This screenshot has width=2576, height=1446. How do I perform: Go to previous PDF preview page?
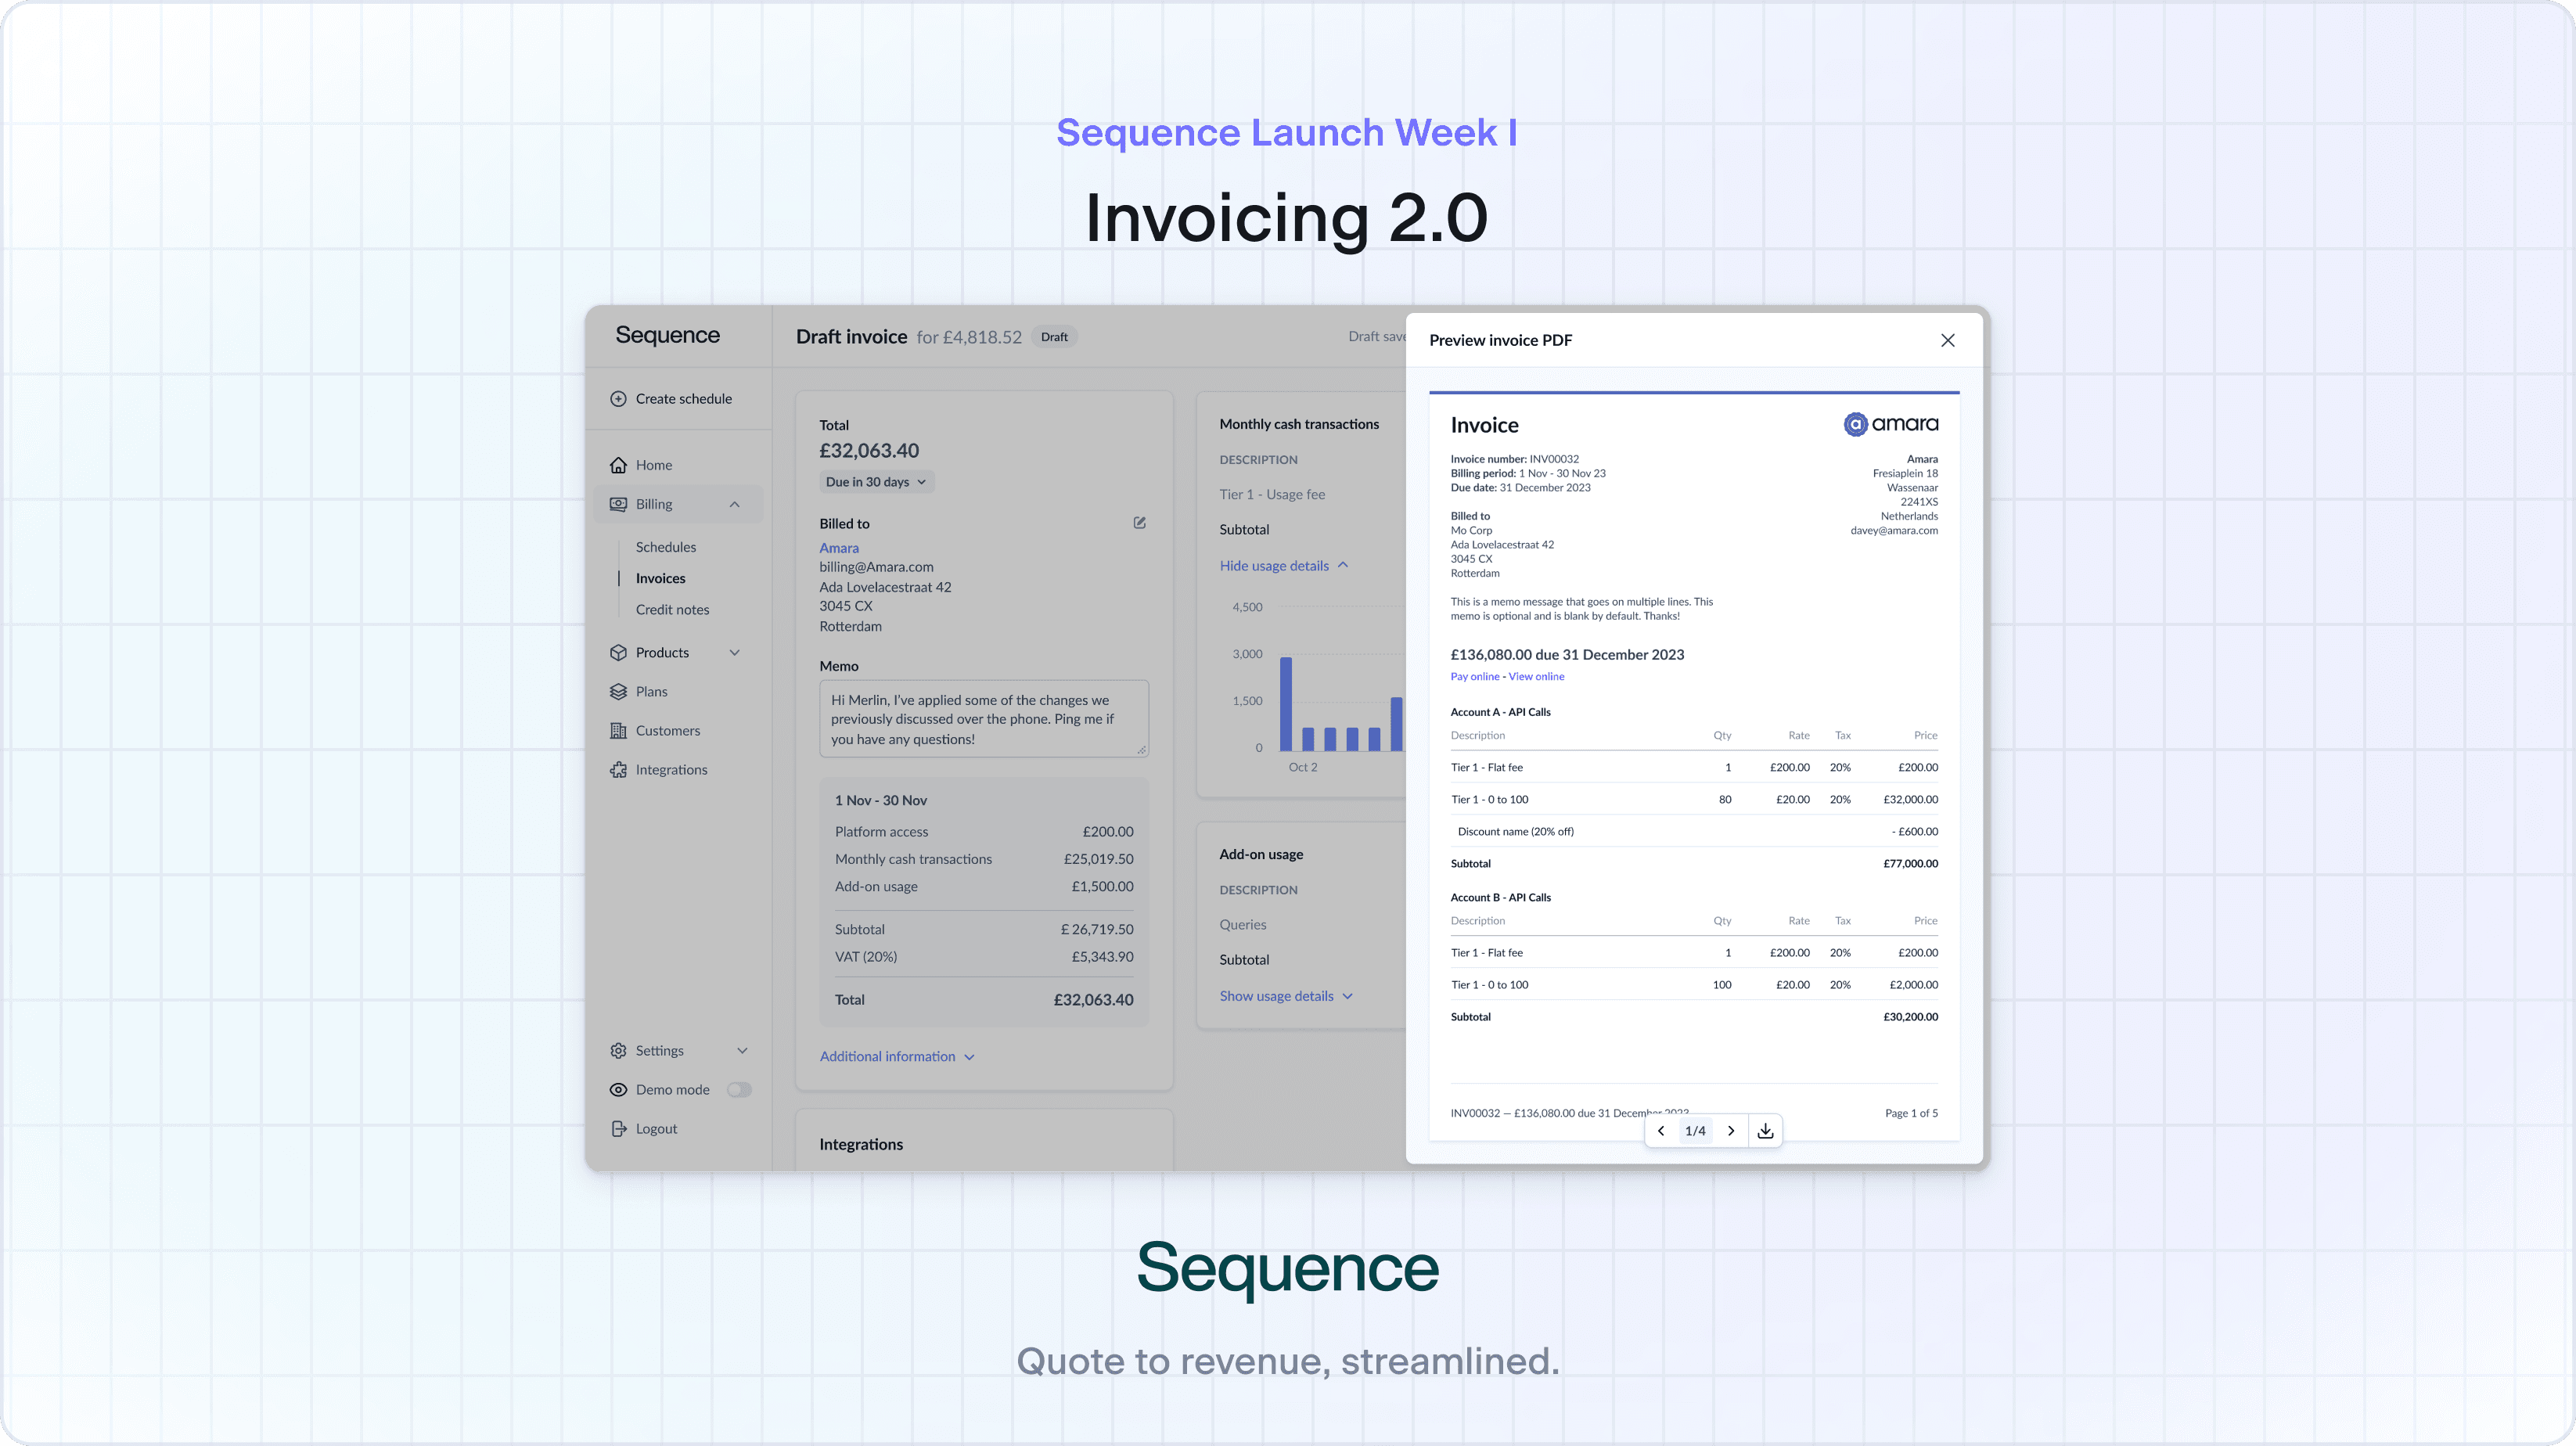point(1661,1130)
